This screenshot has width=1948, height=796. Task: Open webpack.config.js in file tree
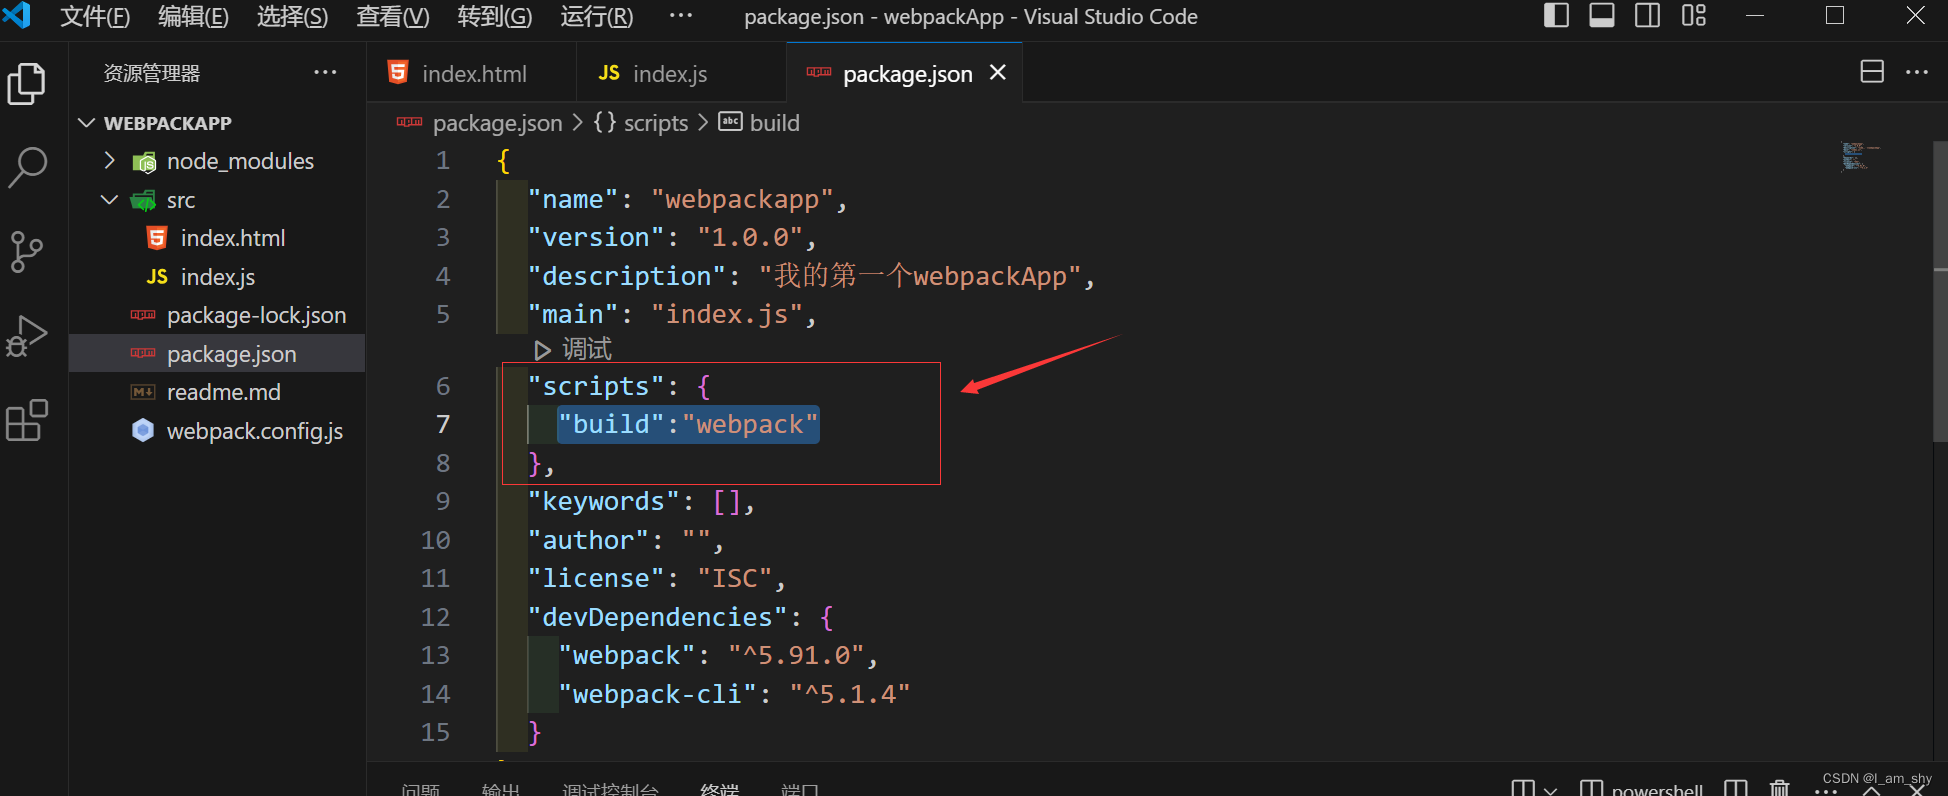(217, 431)
